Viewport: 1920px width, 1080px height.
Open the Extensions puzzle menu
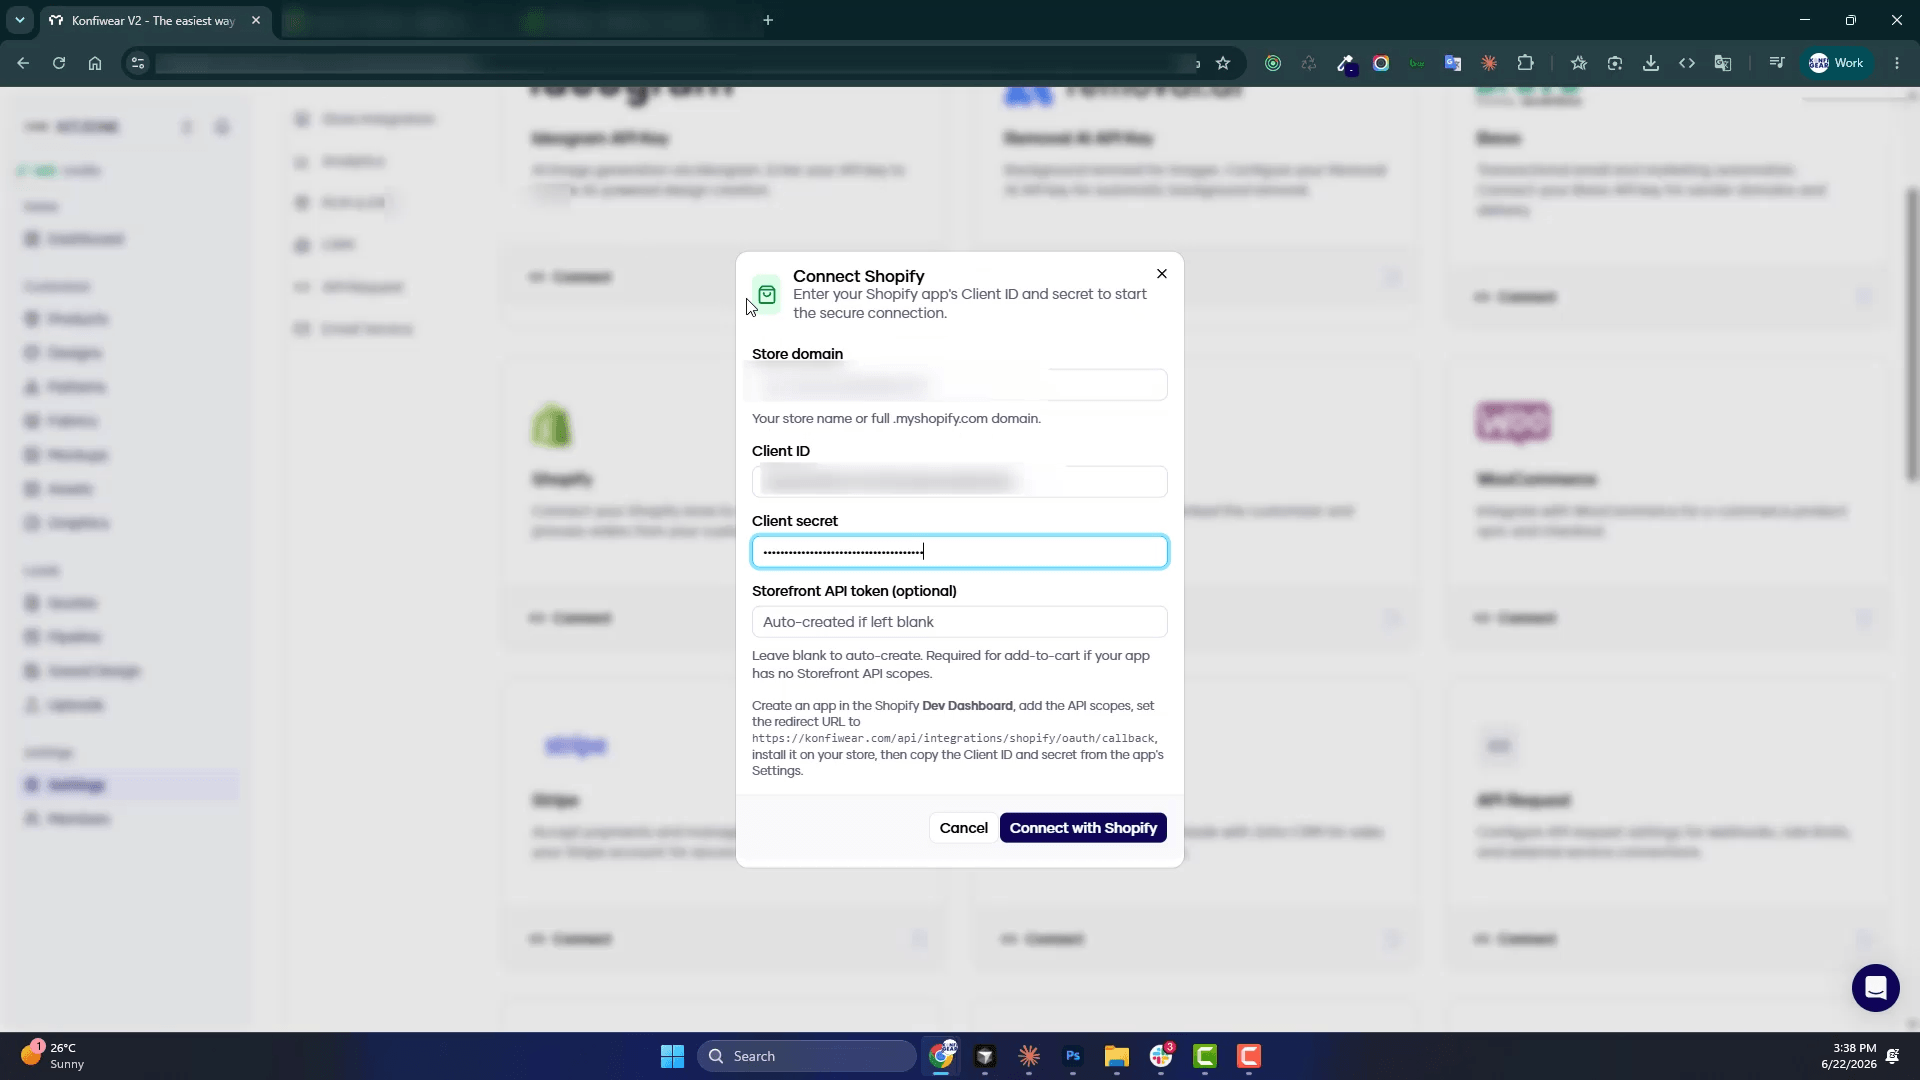[x=1525, y=63]
